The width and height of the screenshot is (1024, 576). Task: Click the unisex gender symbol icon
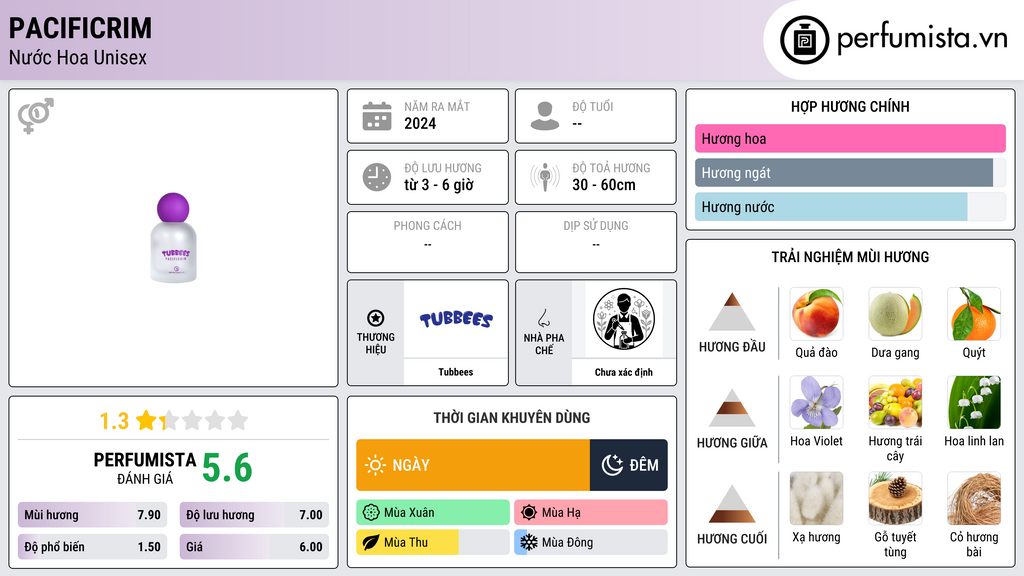click(35, 116)
